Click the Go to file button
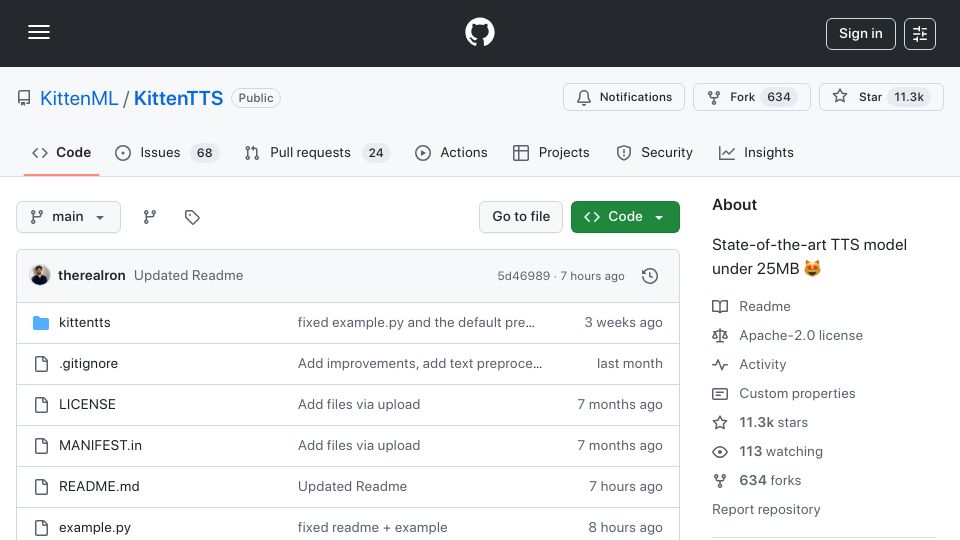 point(521,217)
